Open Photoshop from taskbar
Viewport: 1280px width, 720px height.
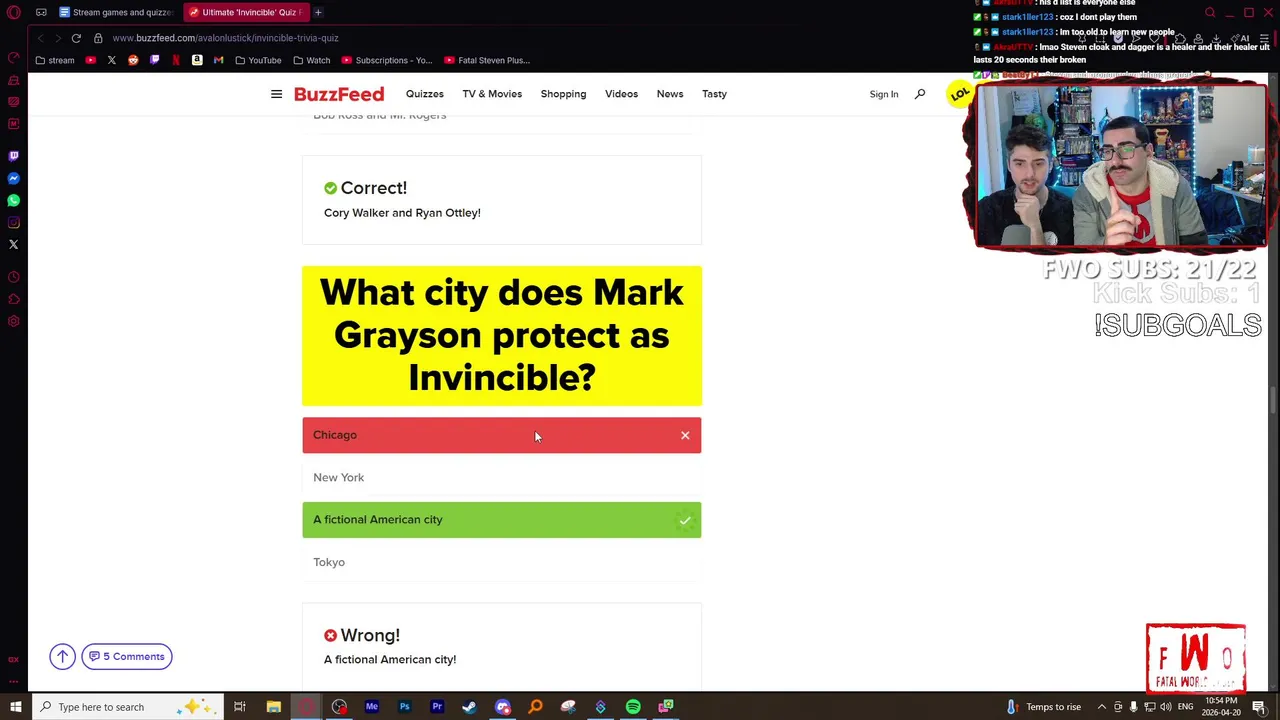[404, 707]
